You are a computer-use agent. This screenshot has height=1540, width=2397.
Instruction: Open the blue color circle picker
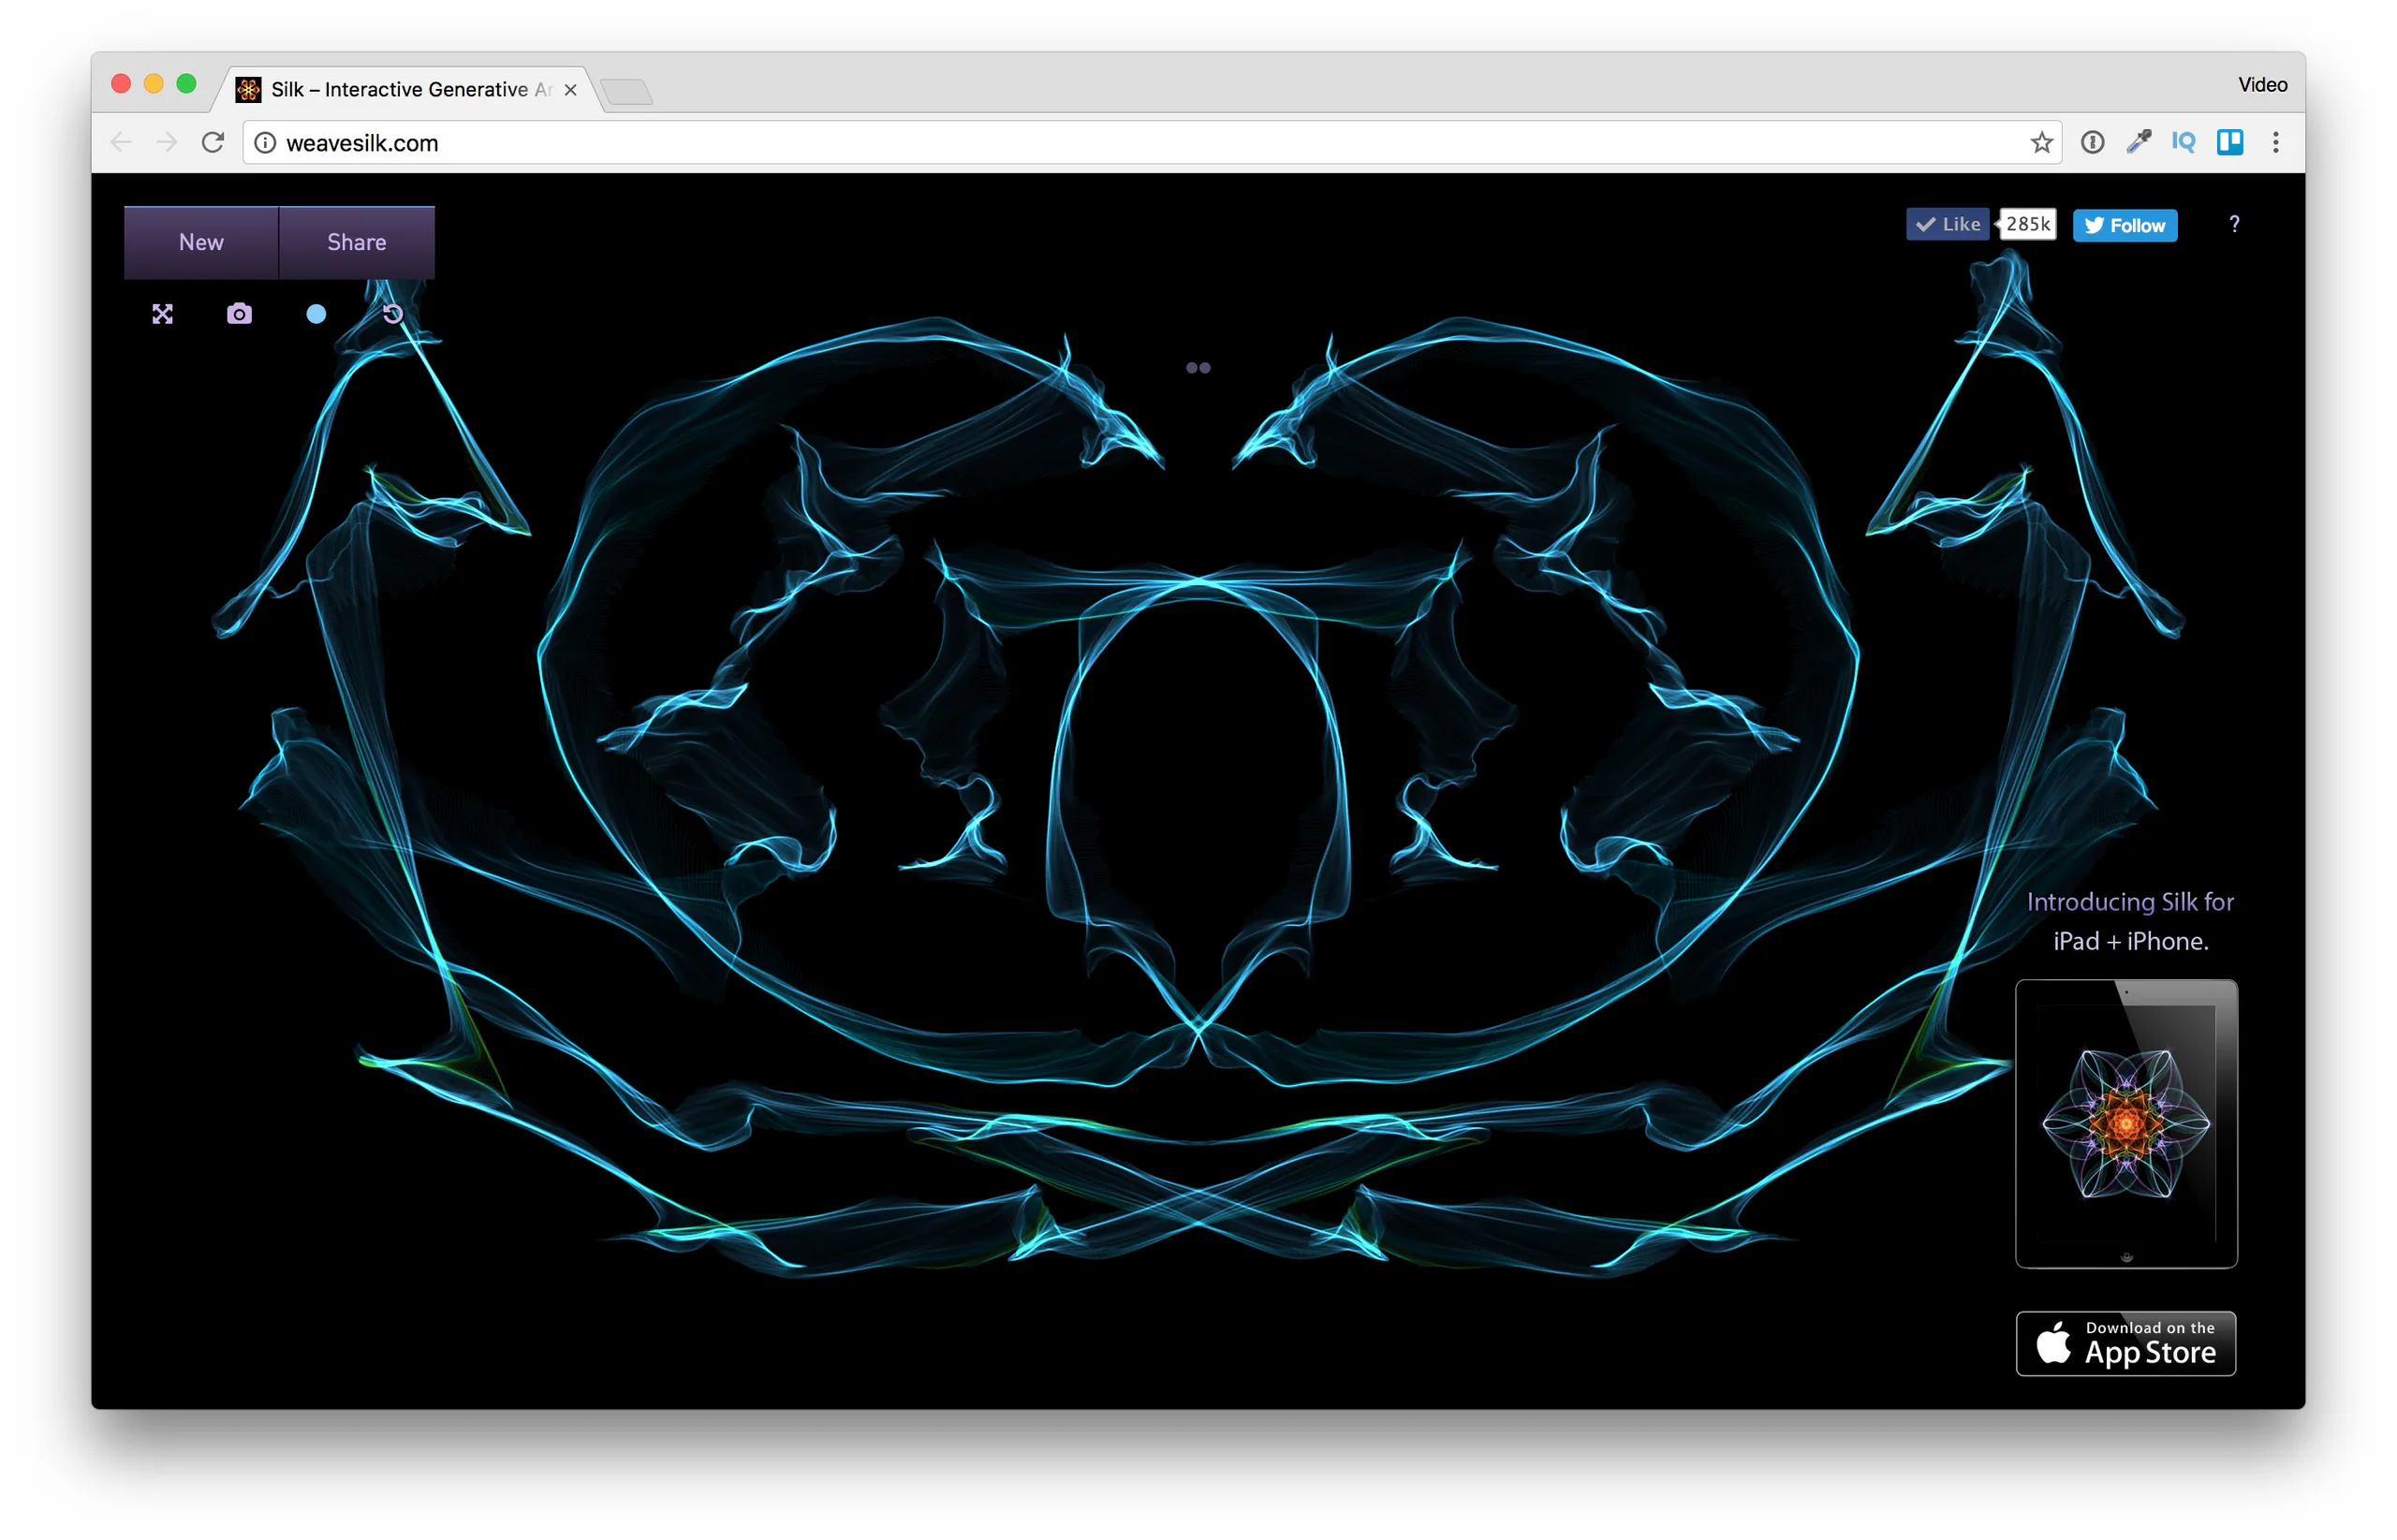[316, 314]
